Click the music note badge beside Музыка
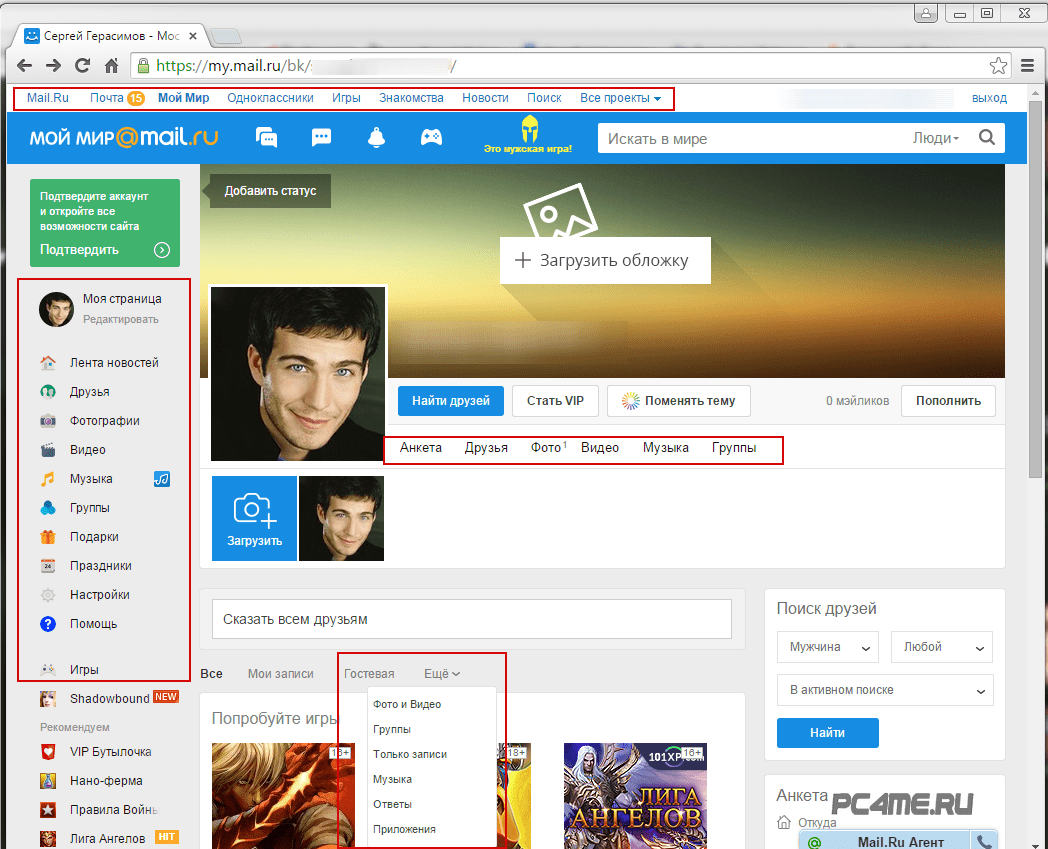 click(162, 479)
